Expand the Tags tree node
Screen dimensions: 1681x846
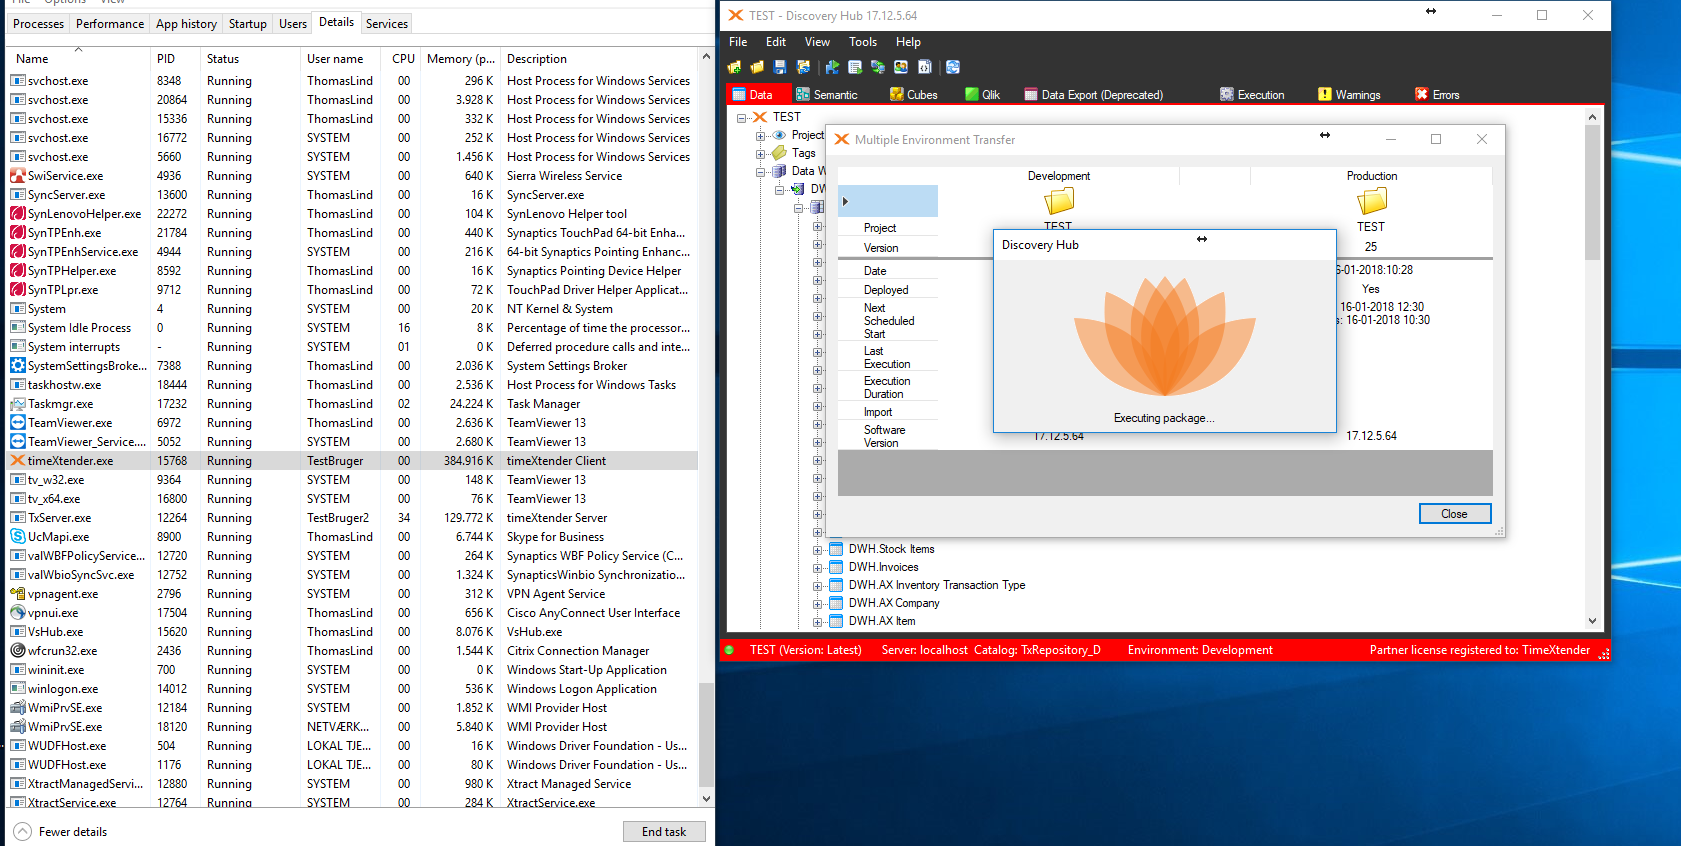pos(760,153)
